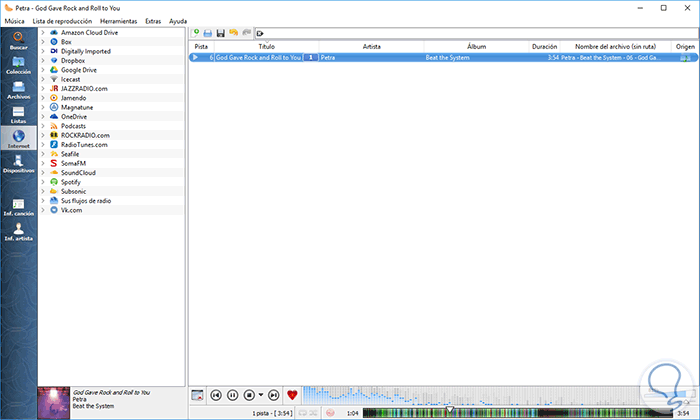The width and height of the screenshot is (700, 420).
Task: Click the clear playlist icon
Action: [197, 395]
